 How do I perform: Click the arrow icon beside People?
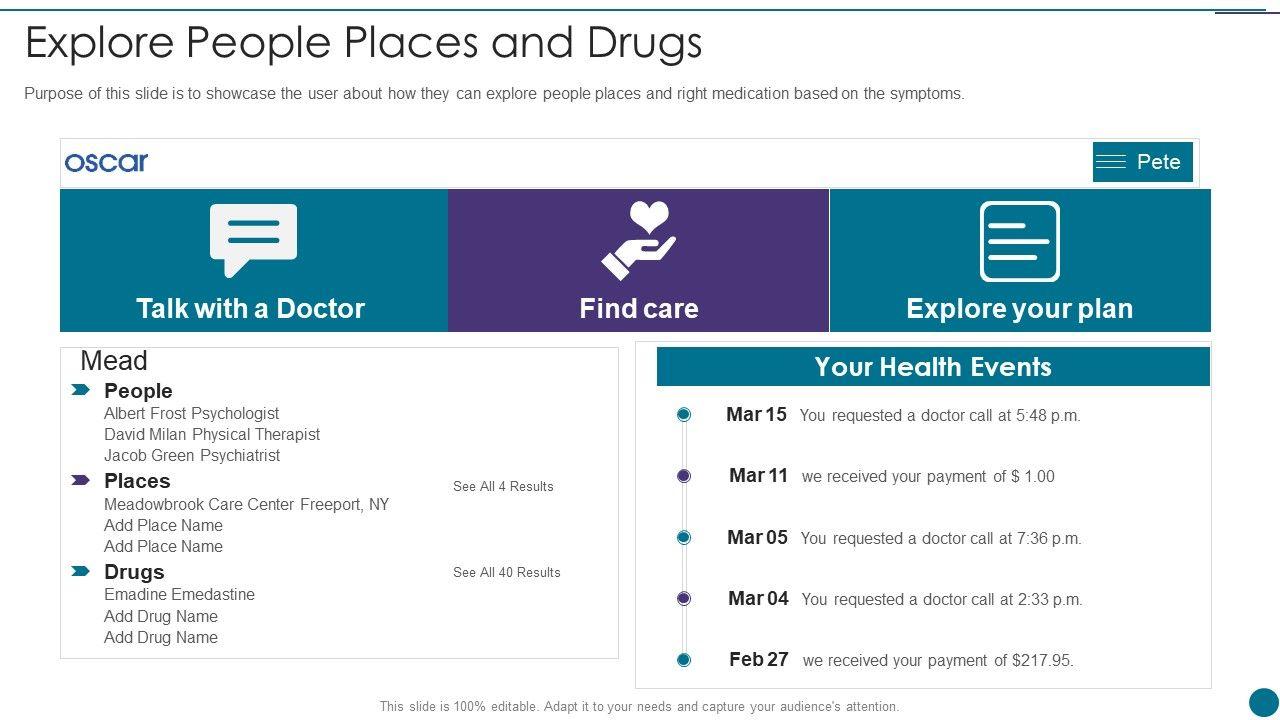(81, 390)
